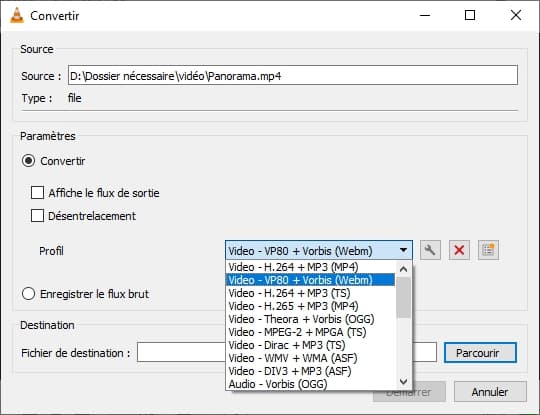Toggle the Désentrelacement checkbox
Screen dimensions: 540x415
click(37, 216)
